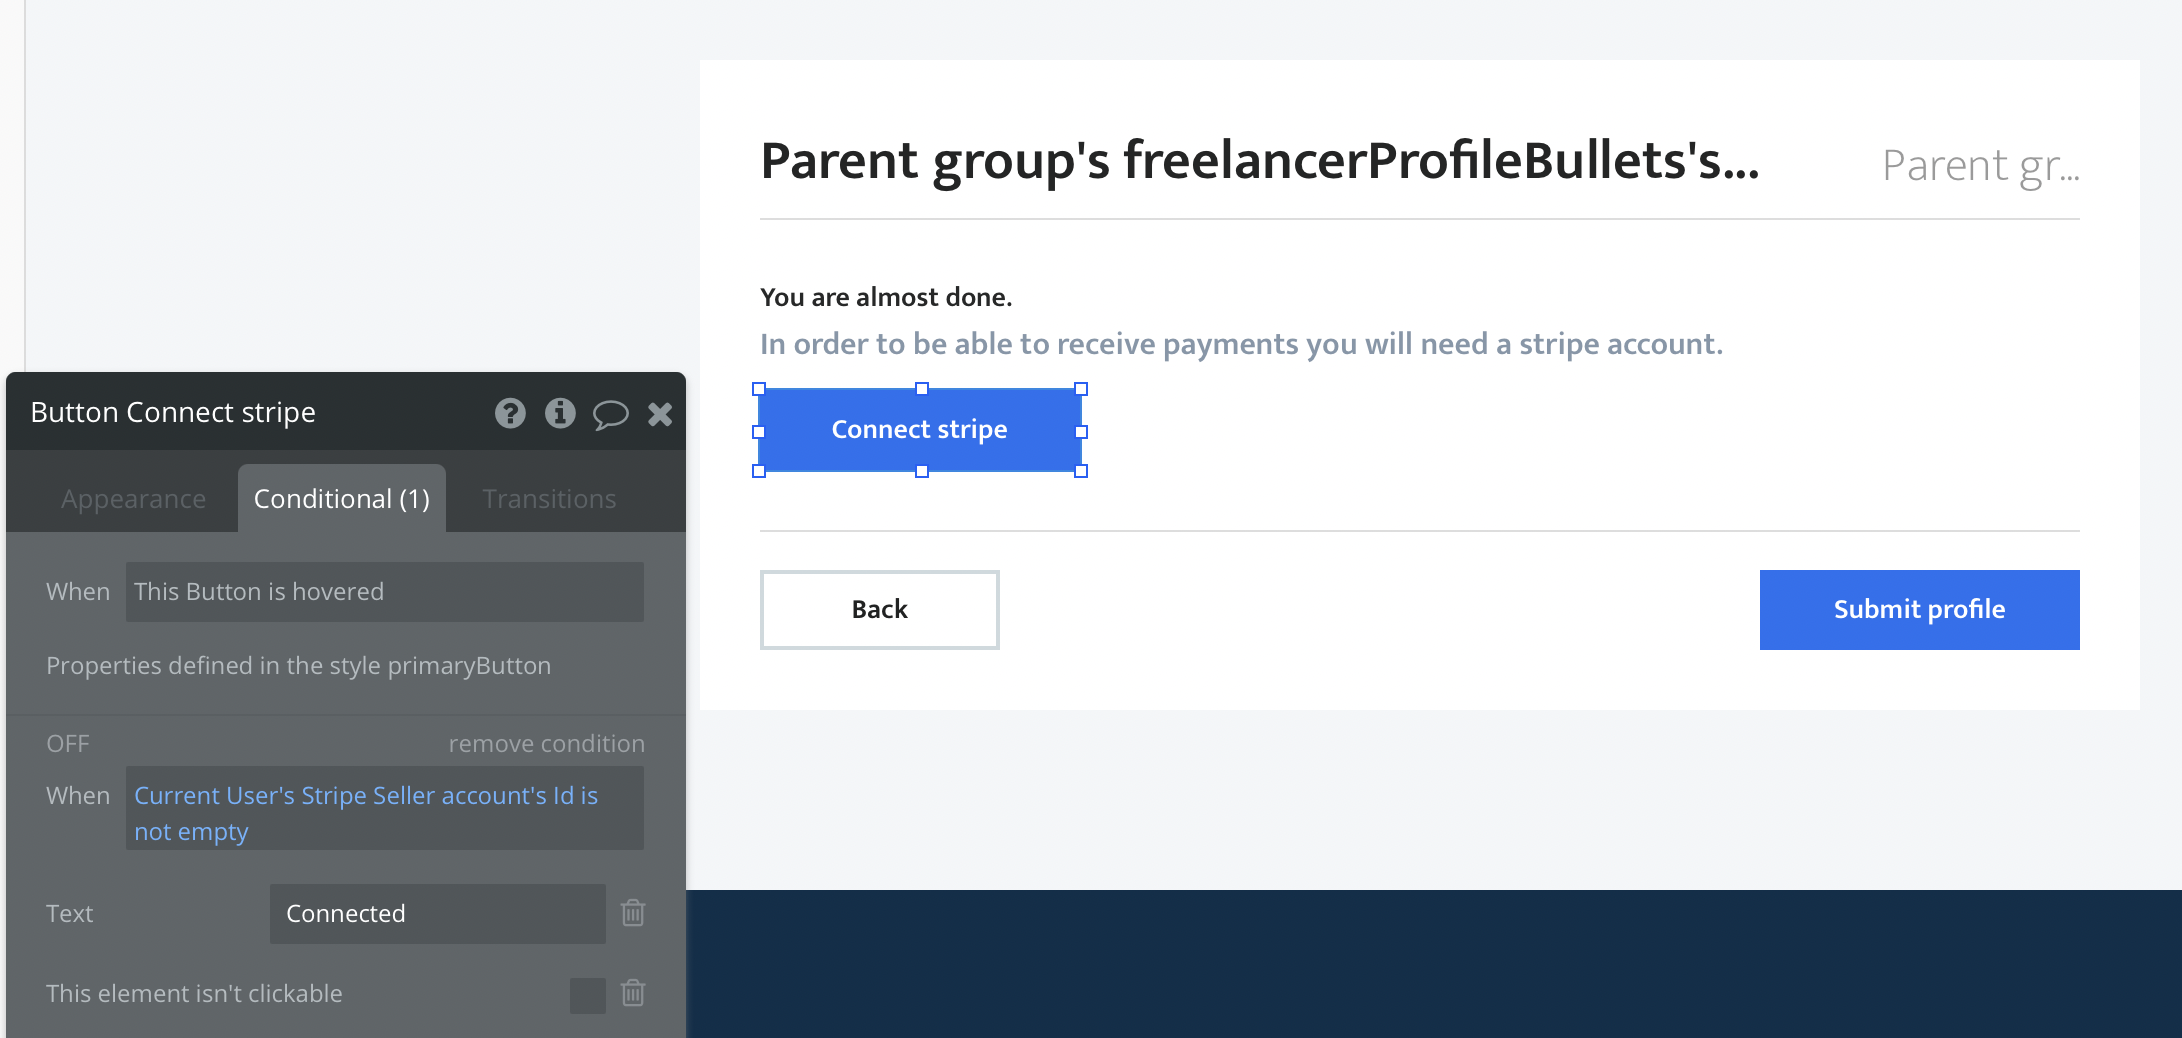Open the comment bubble icon
Screen dimensions: 2182x1038
click(x=610, y=414)
